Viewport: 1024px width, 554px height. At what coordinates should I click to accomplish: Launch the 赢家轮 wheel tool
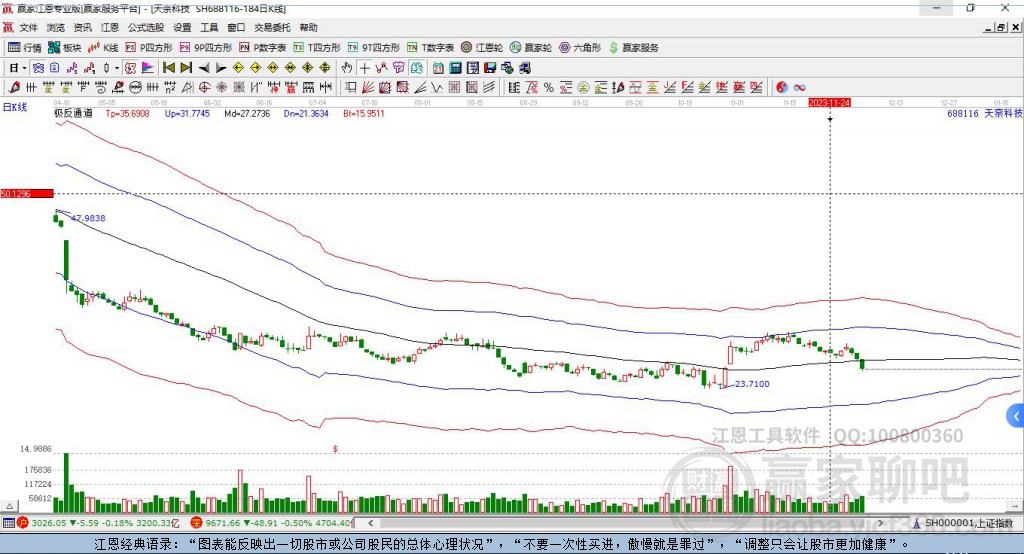coord(530,48)
